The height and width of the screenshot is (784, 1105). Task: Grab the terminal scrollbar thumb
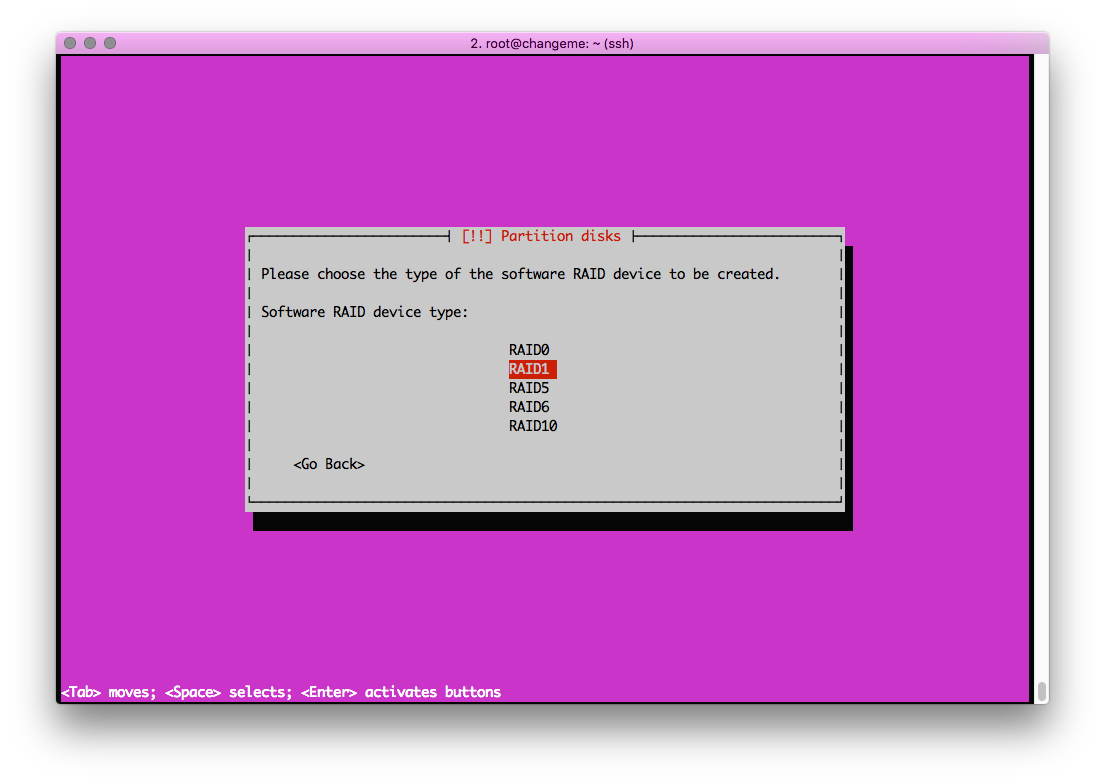(x=1041, y=691)
